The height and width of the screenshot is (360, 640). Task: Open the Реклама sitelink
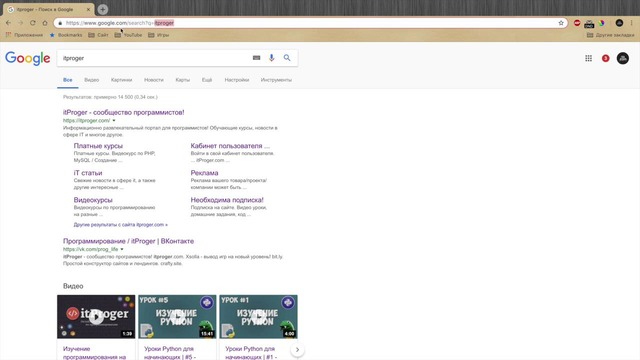point(204,173)
